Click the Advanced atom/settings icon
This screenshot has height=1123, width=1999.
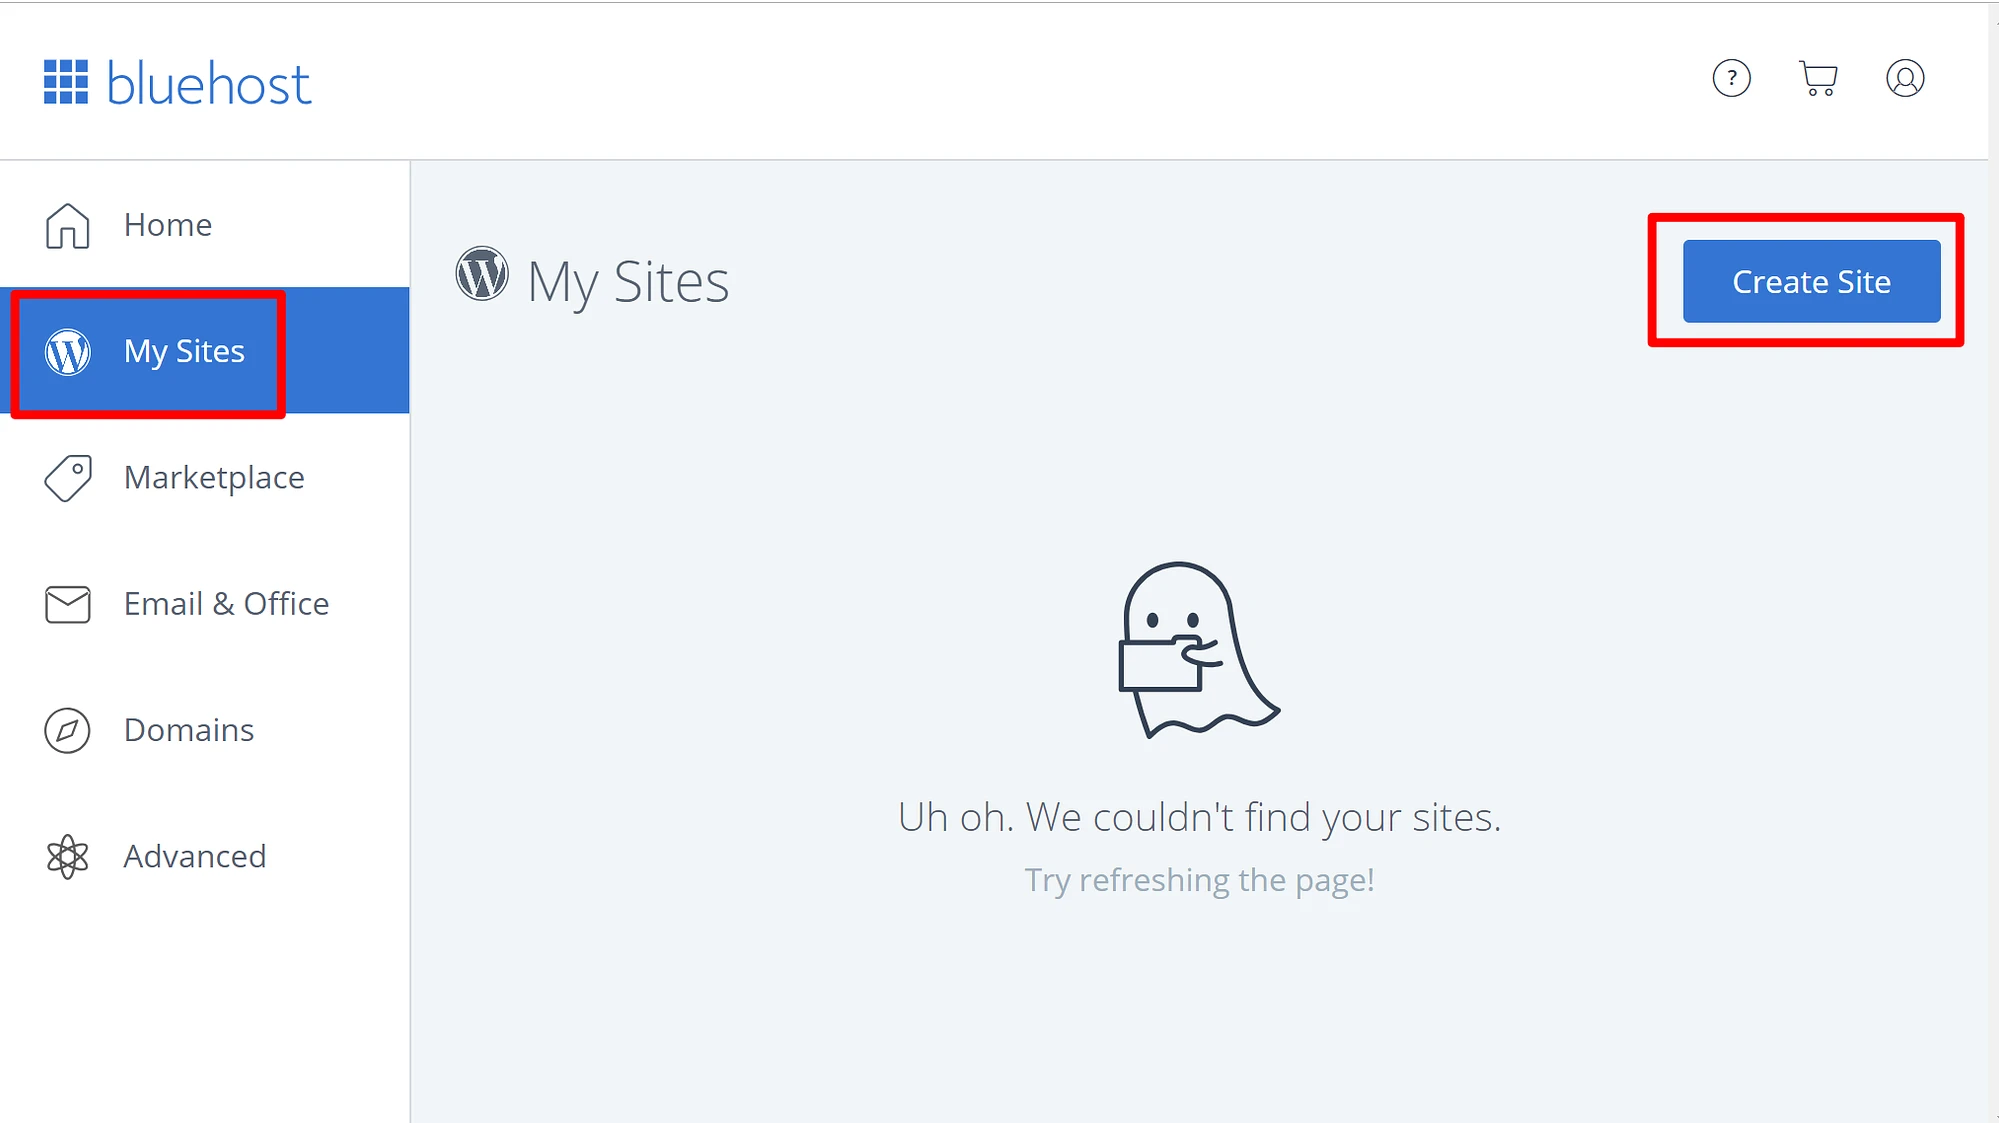click(x=67, y=855)
